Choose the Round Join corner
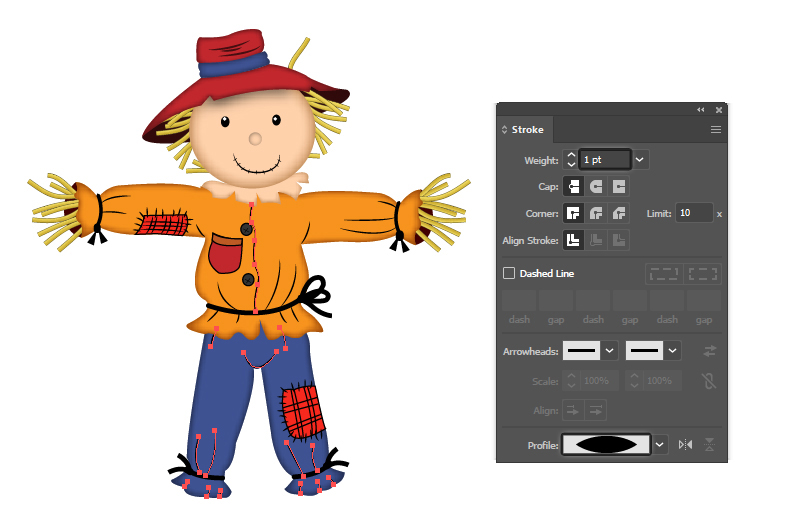The image size is (800, 530). [x=597, y=213]
